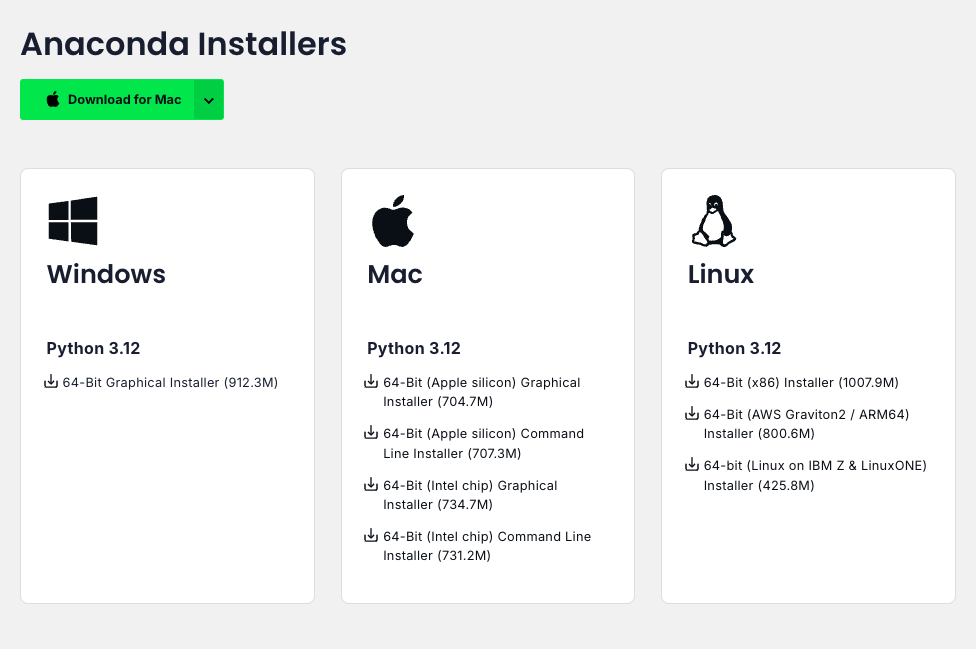Click the download icon for Apple silicon Graphical Installer

pyautogui.click(x=371, y=384)
